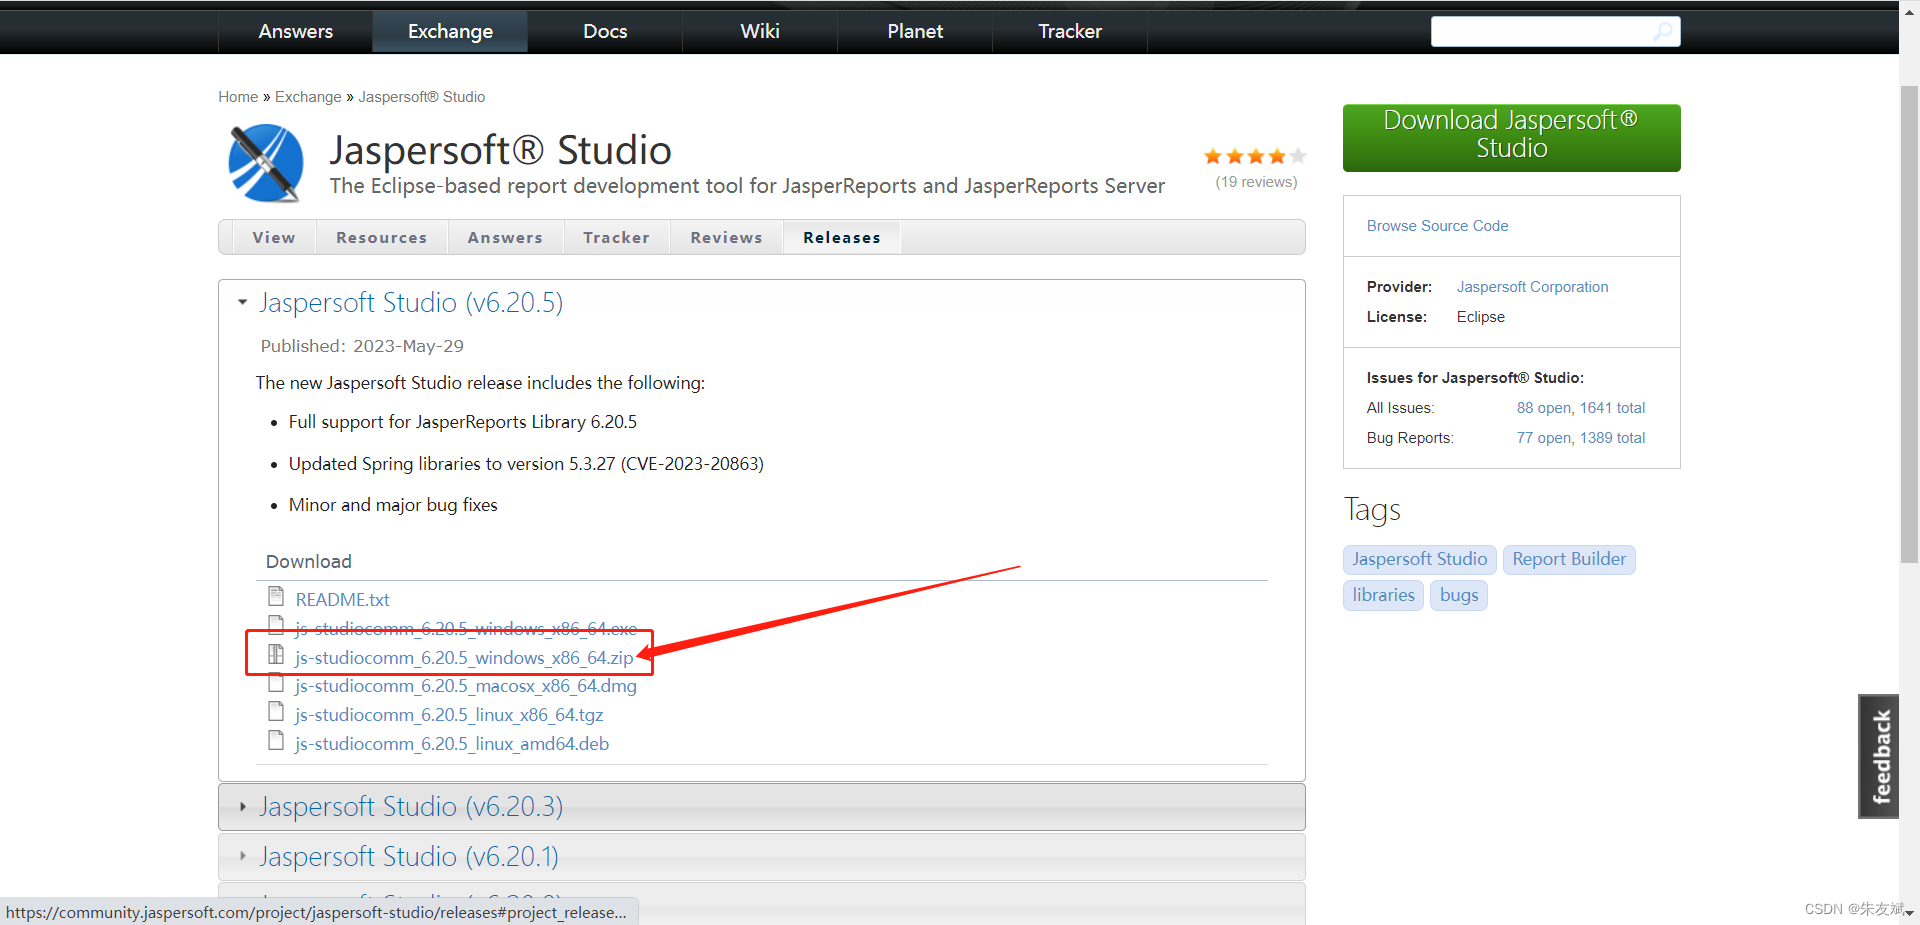This screenshot has width=1920, height=925.
Task: Open the feedback side tab
Action: pyautogui.click(x=1879, y=756)
